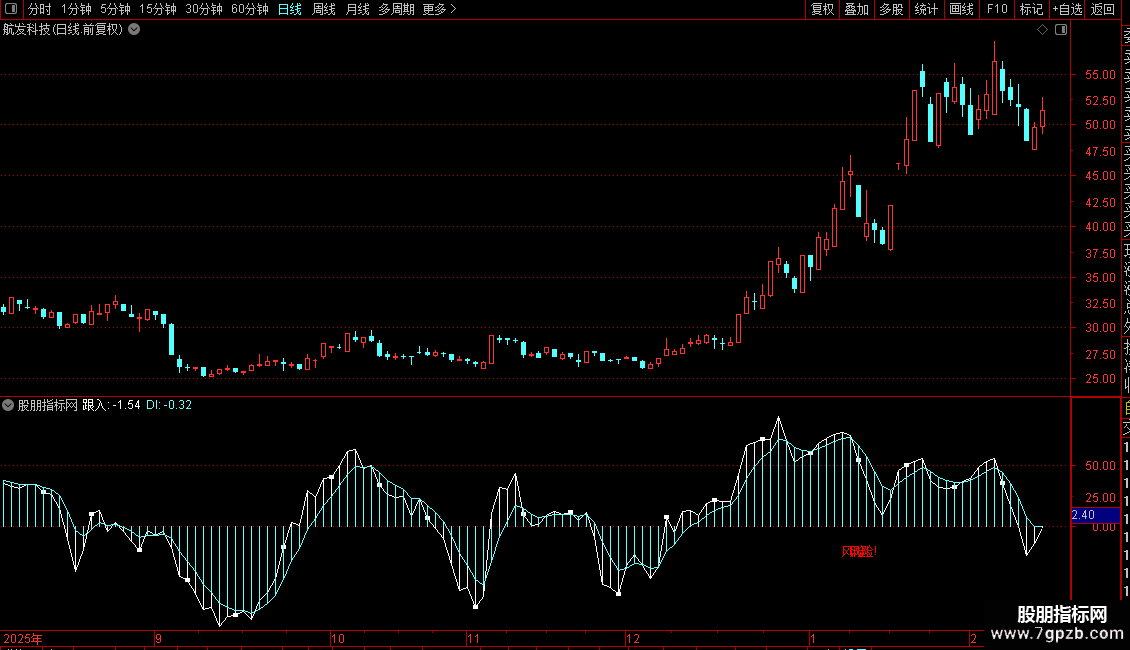Image resolution: width=1130 pixels, height=650 pixels.
Task: Click the 2025年 timeline label
Action: pyautogui.click(x=23, y=638)
